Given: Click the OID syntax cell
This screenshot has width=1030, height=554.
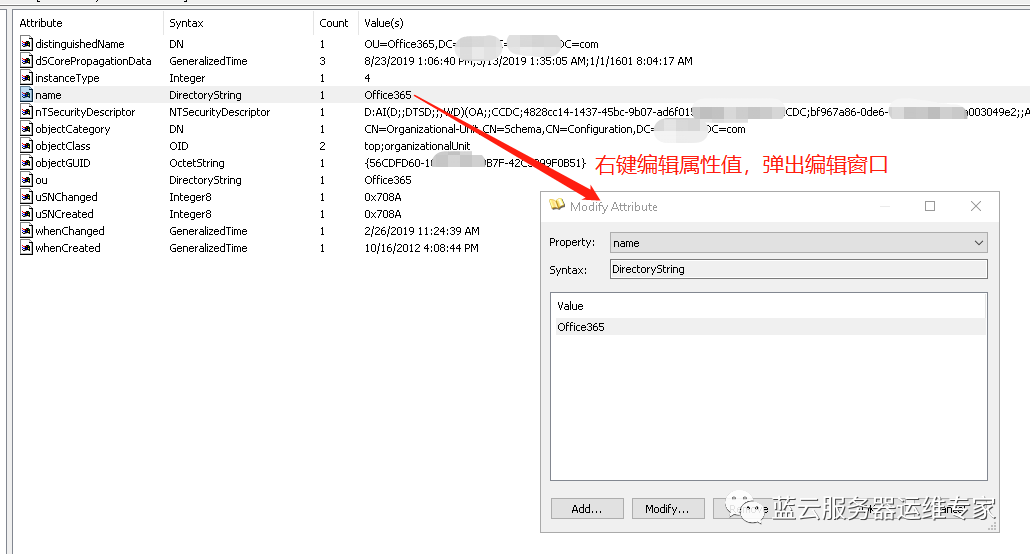Looking at the screenshot, I should tap(179, 146).
